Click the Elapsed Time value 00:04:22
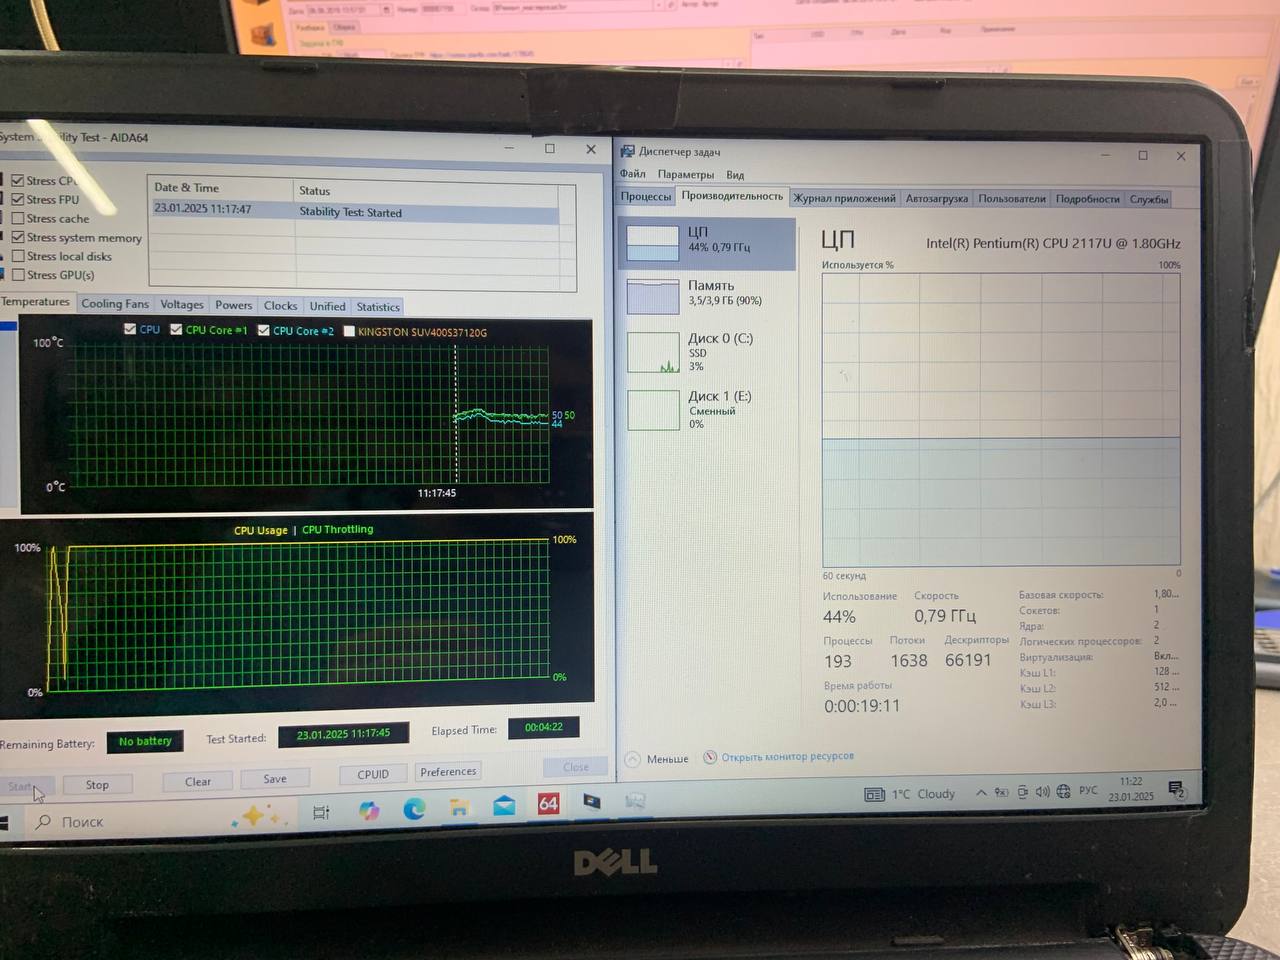The image size is (1280, 960). (x=544, y=727)
